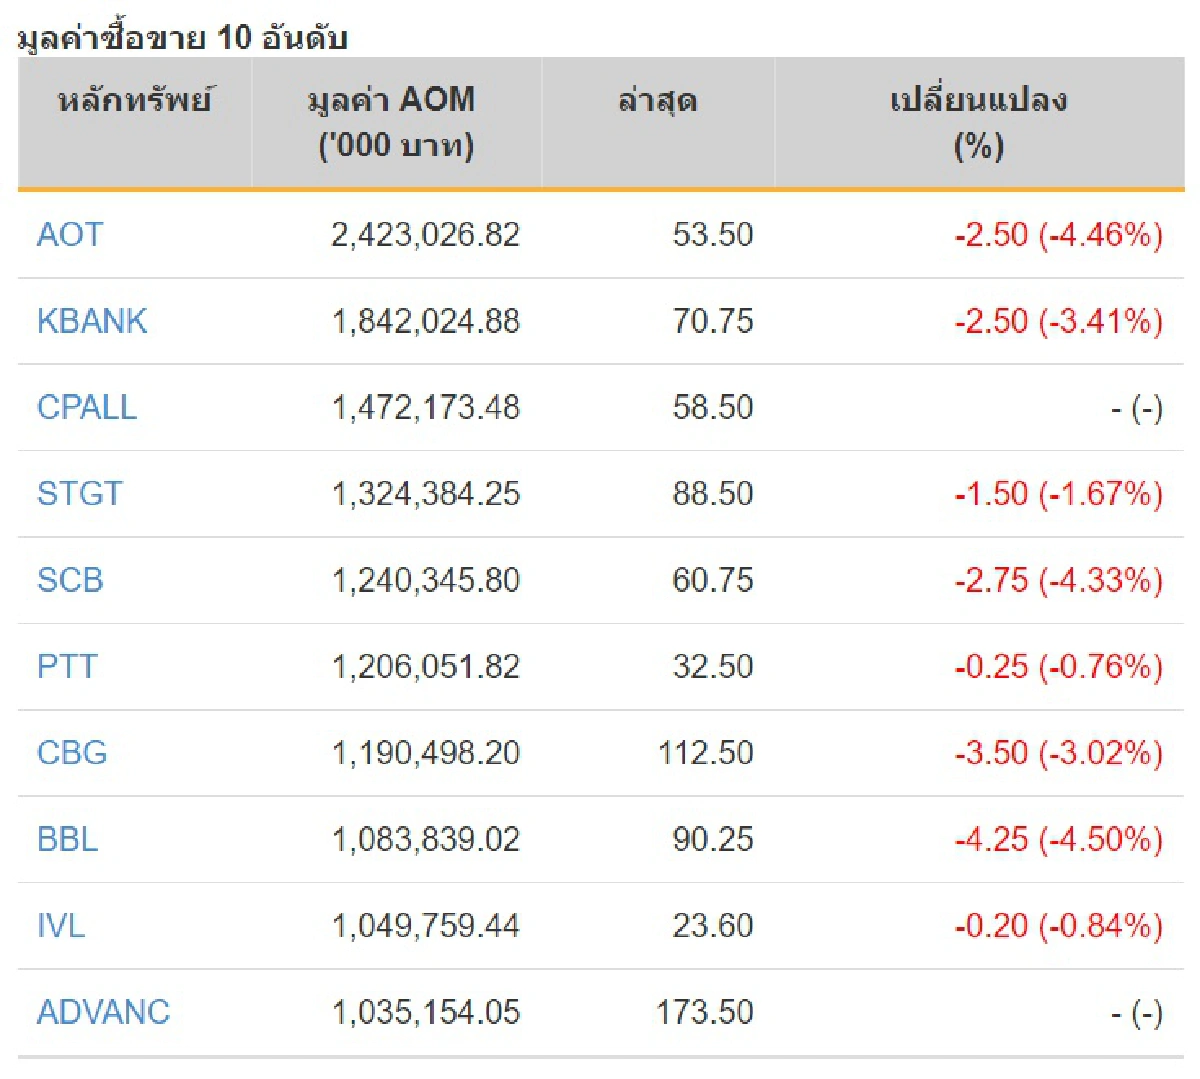Open the ADVANC stock link
This screenshot has height=1079, width=1200.
click(x=103, y=1012)
